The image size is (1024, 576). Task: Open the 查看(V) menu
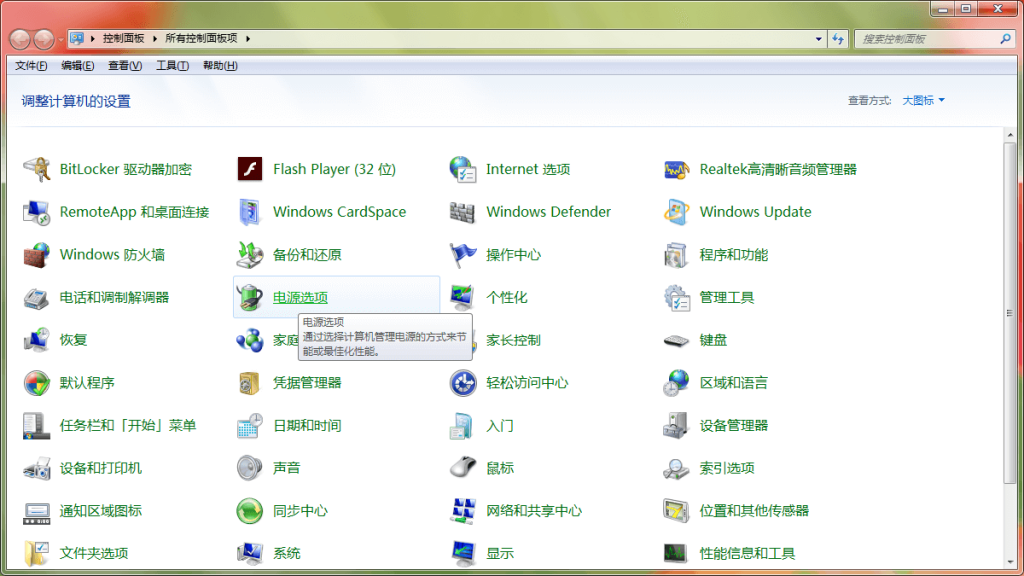click(125, 65)
